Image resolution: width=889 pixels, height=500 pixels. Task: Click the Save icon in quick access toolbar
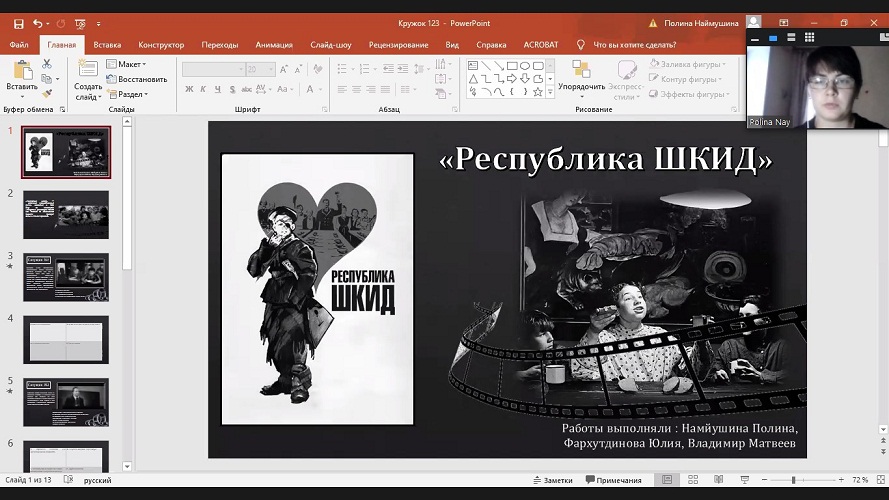point(19,23)
